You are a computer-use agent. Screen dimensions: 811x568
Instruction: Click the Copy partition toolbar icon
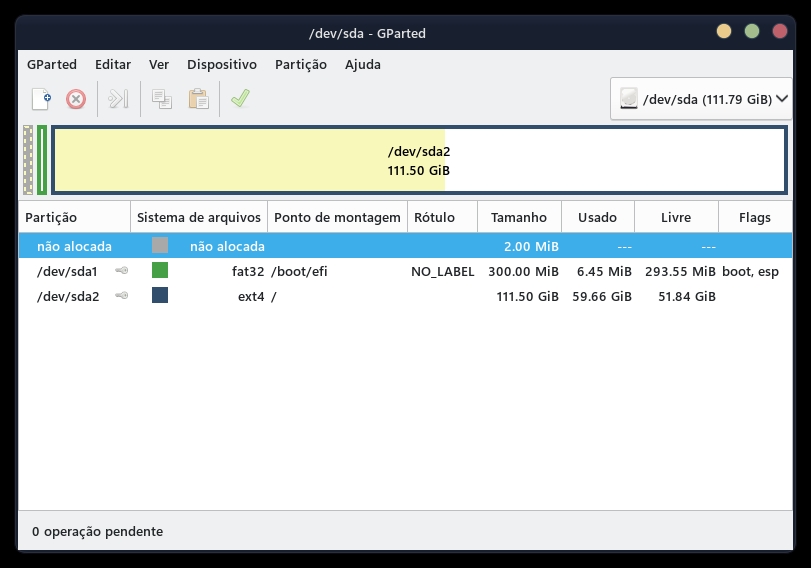tap(162, 99)
